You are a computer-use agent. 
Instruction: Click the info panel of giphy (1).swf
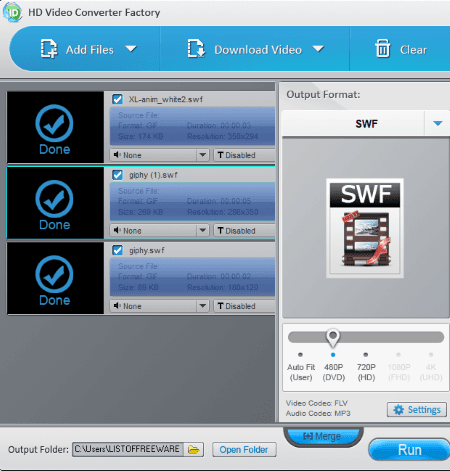[193, 202]
